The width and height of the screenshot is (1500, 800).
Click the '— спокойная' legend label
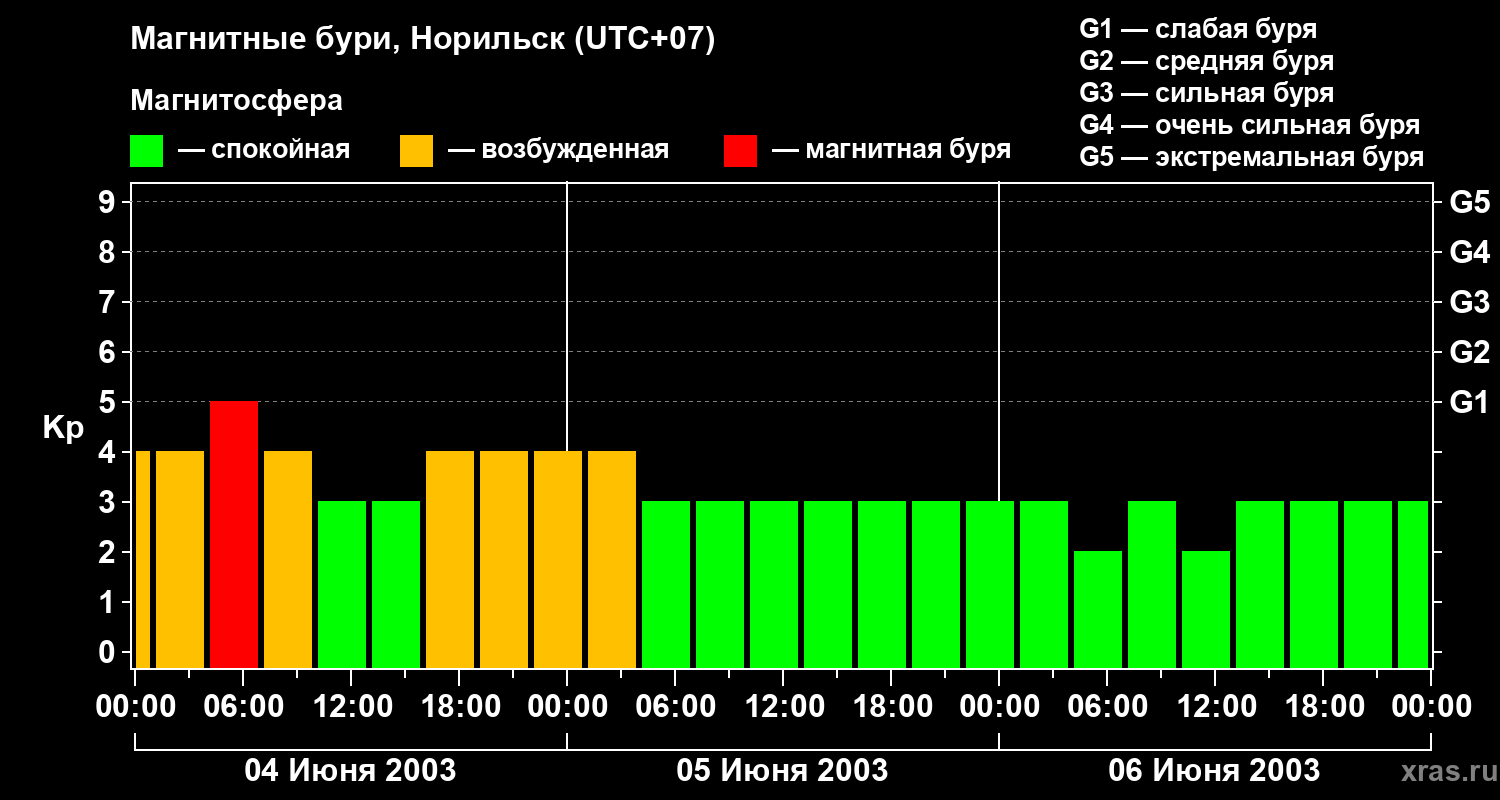[264, 150]
